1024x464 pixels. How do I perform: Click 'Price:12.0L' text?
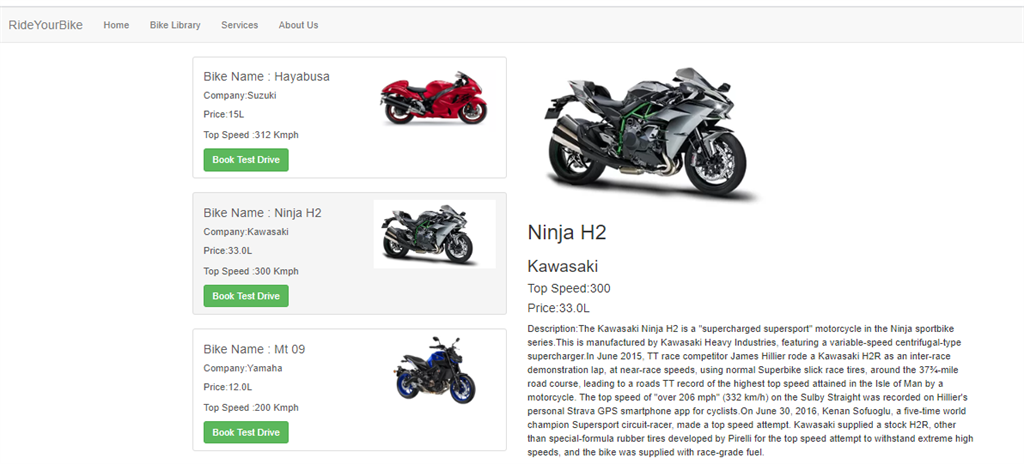[228, 387]
